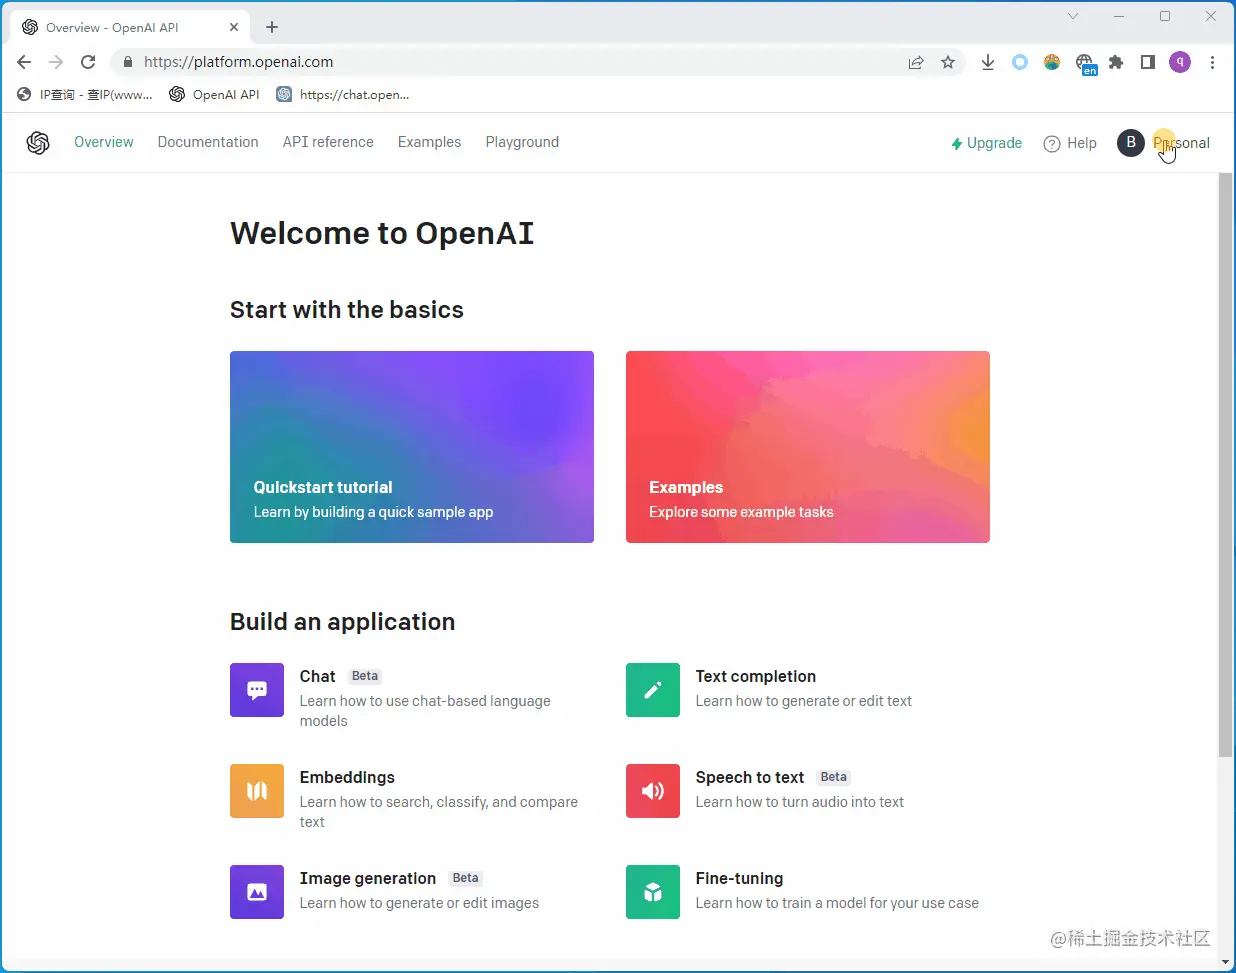Open the IP查询 bookmark
Viewport: 1236px width, 973px height.
coord(85,94)
